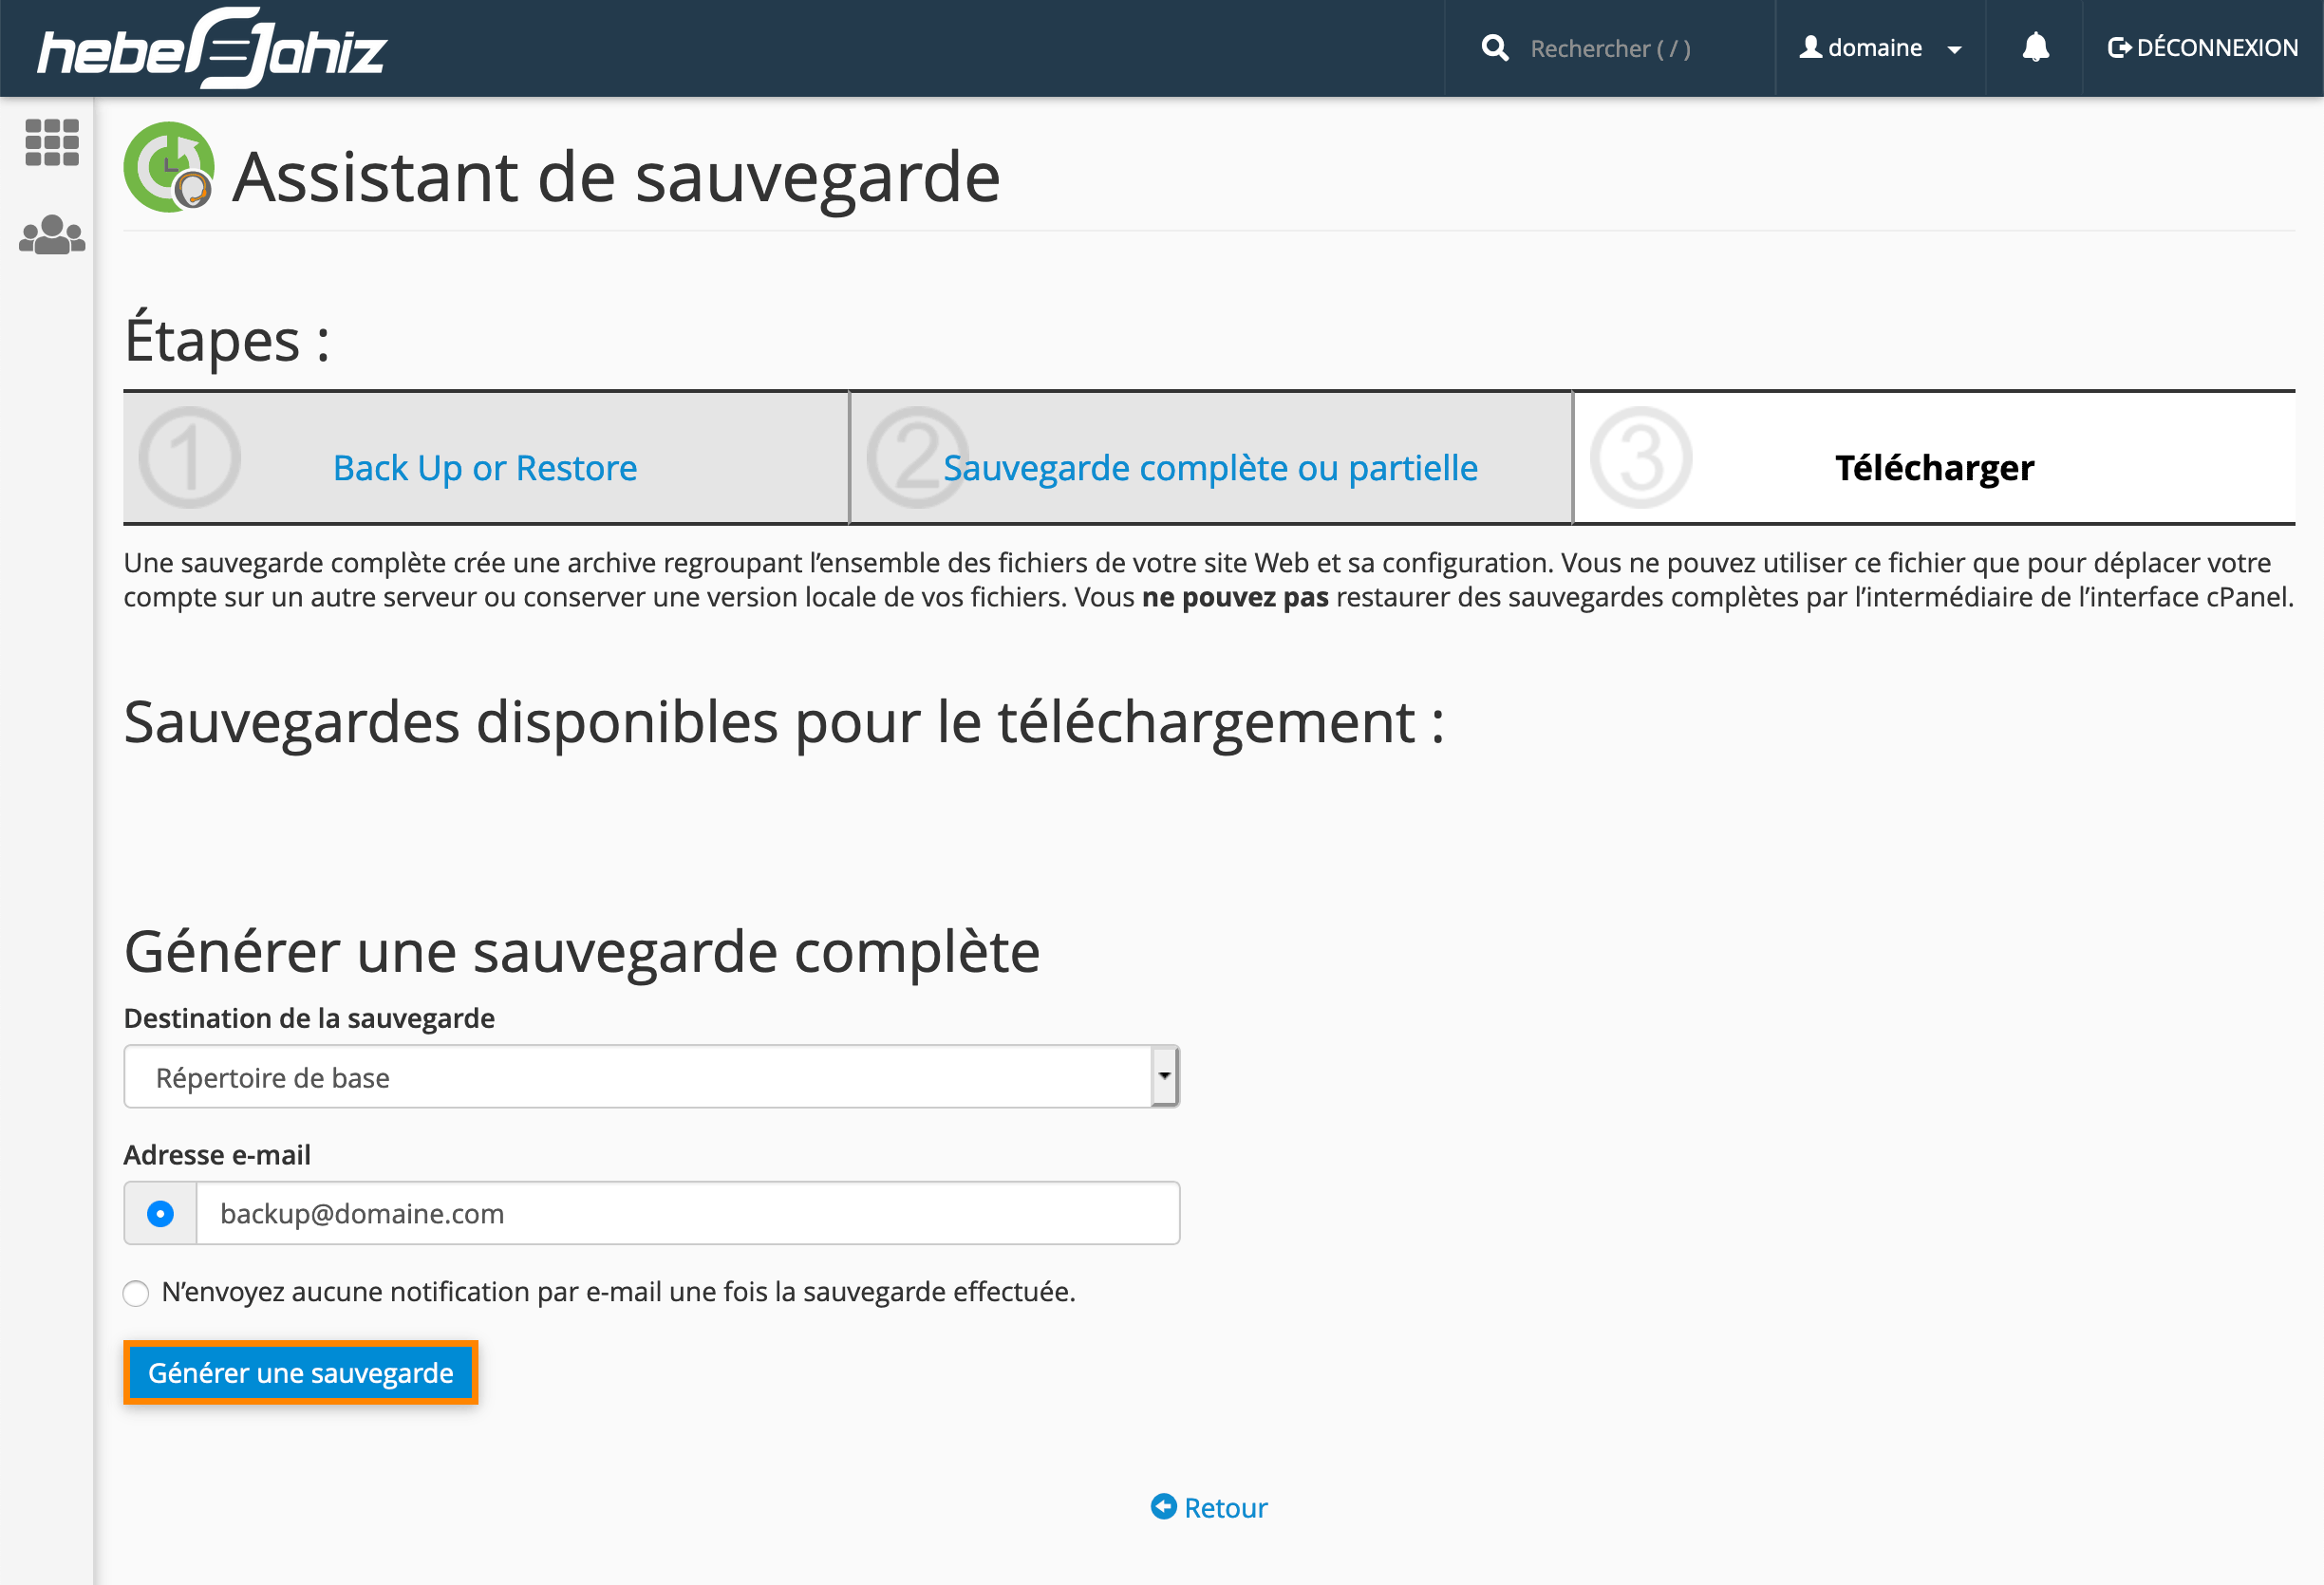Click the DÉCONNEXION logout link

click(2203, 47)
